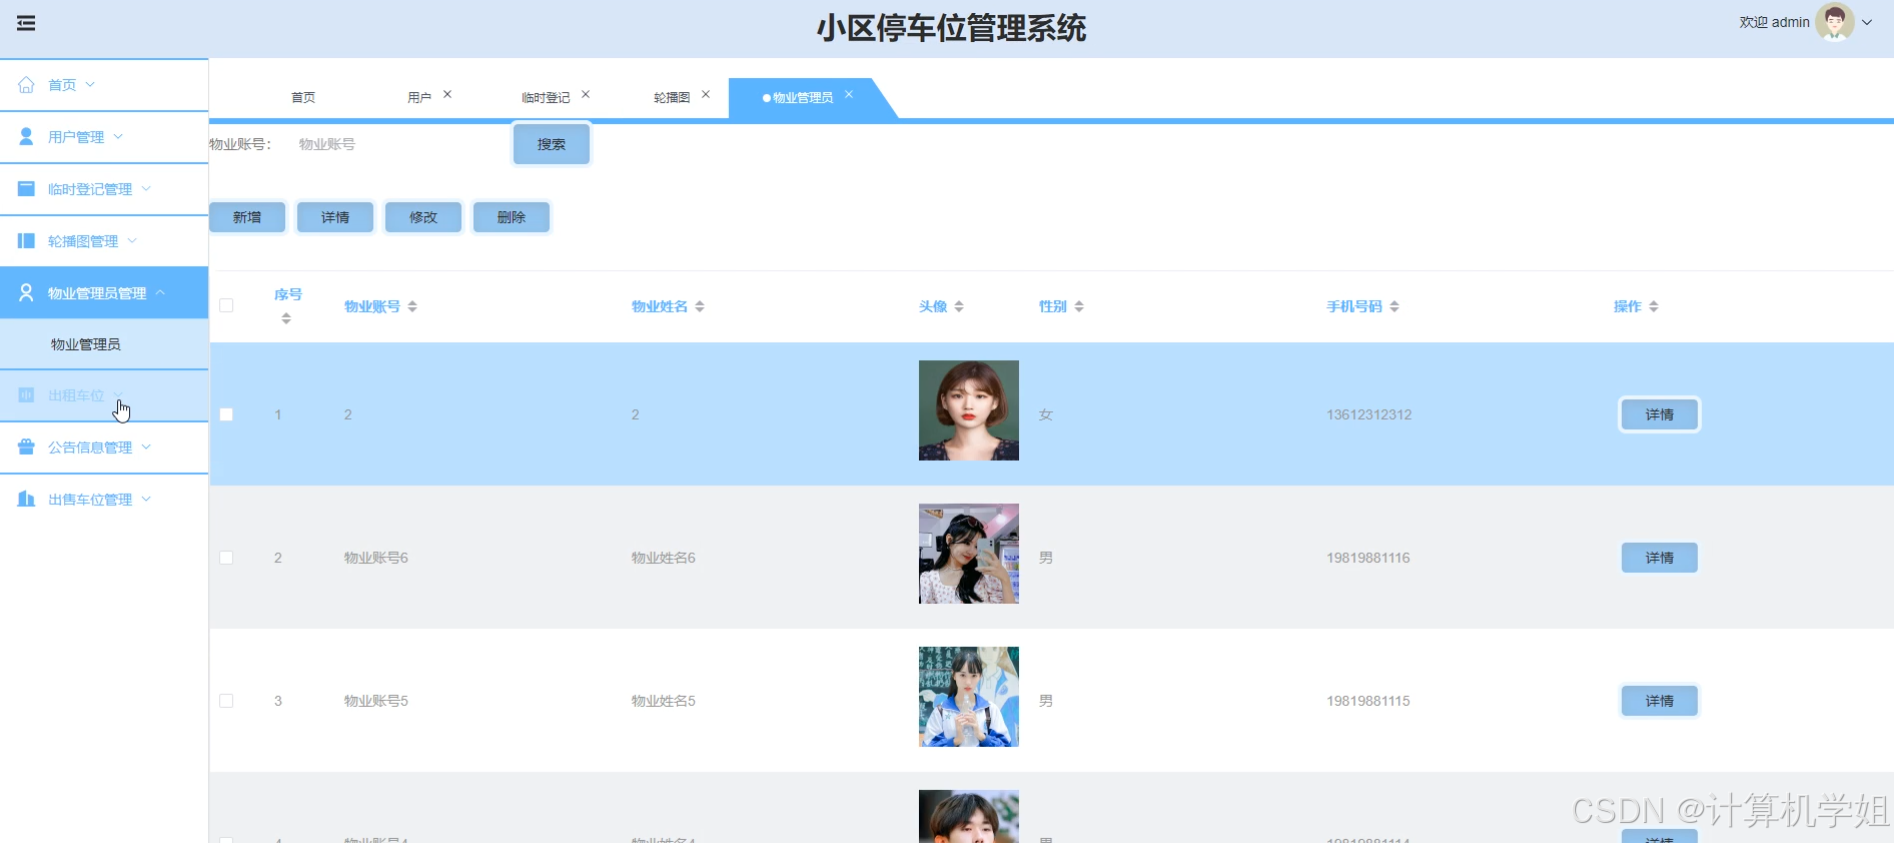Switch to the 首页 tab
The image size is (1894, 843).
coord(303,97)
